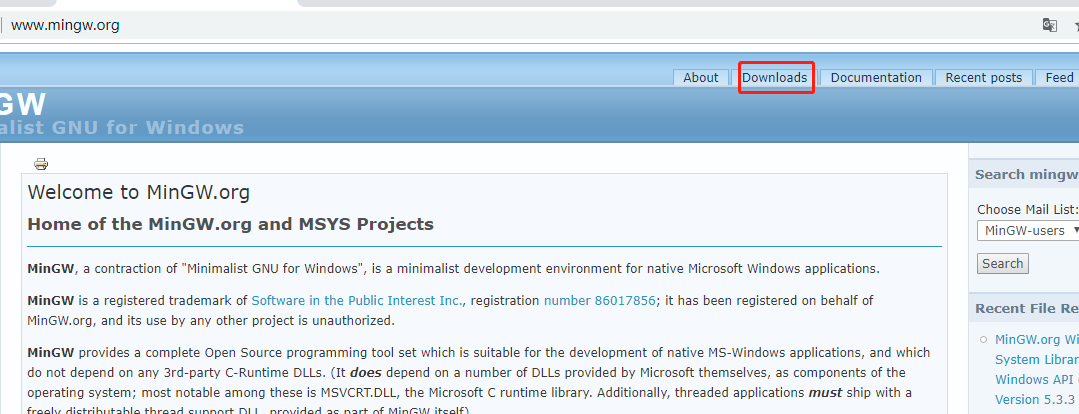Click the Home of the MinGW.org and MSYS Projects heading
The width and height of the screenshot is (1079, 414).
pyautogui.click(x=231, y=224)
